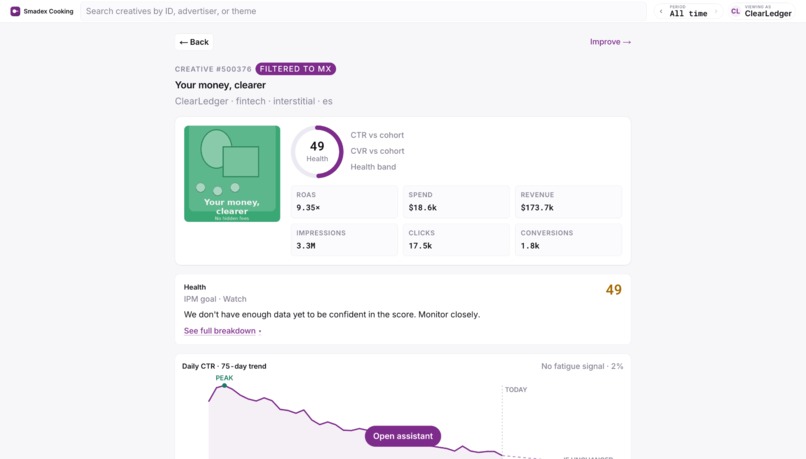The width and height of the screenshot is (806, 459).
Task: Open assistant using the purple button
Action: (402, 436)
